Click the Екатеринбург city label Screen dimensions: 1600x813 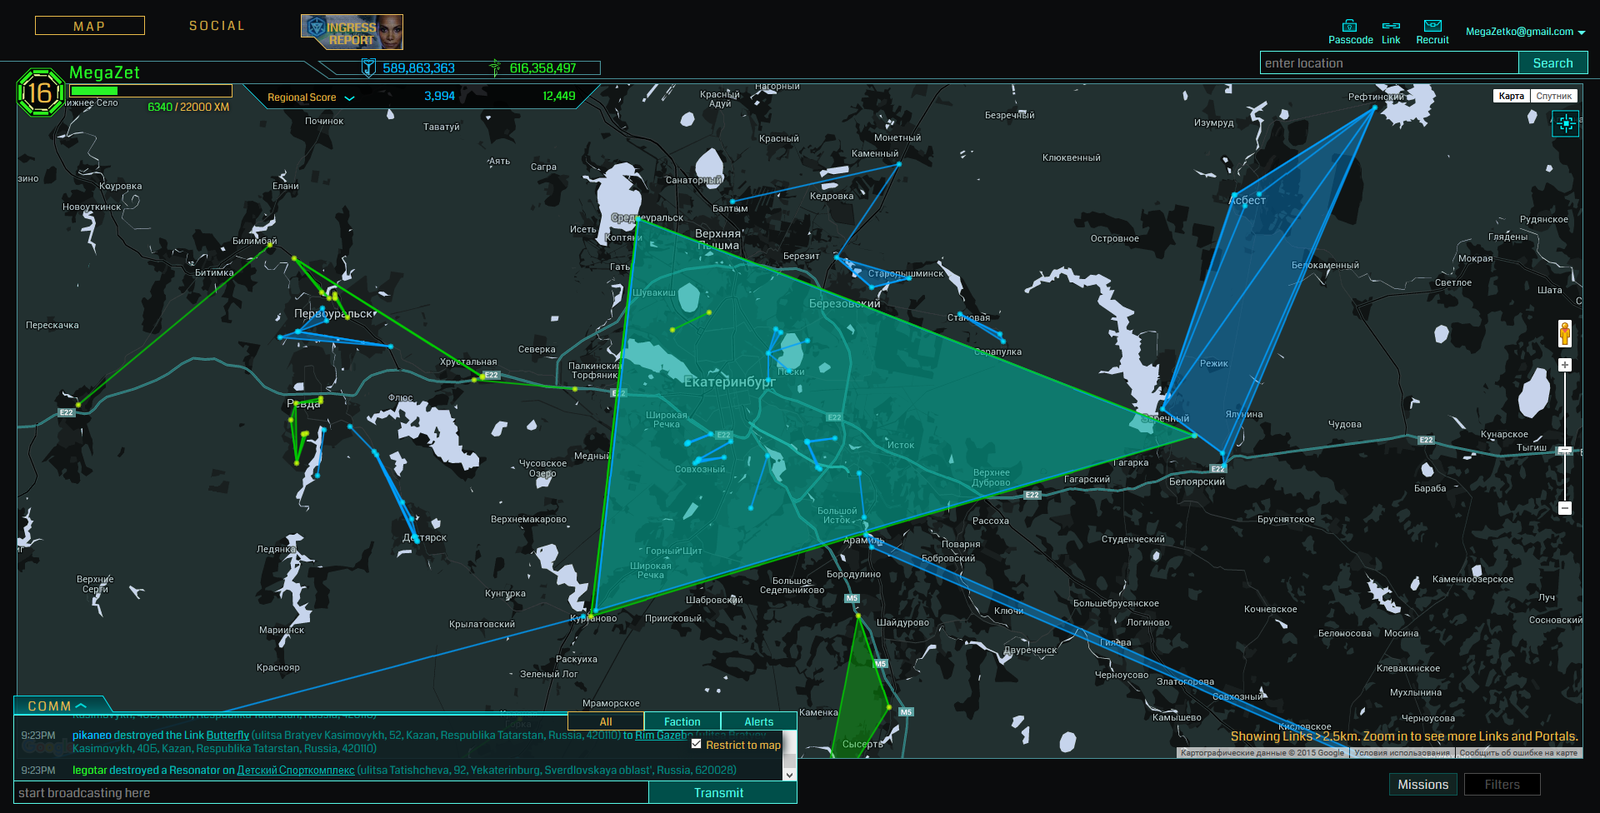pos(730,382)
